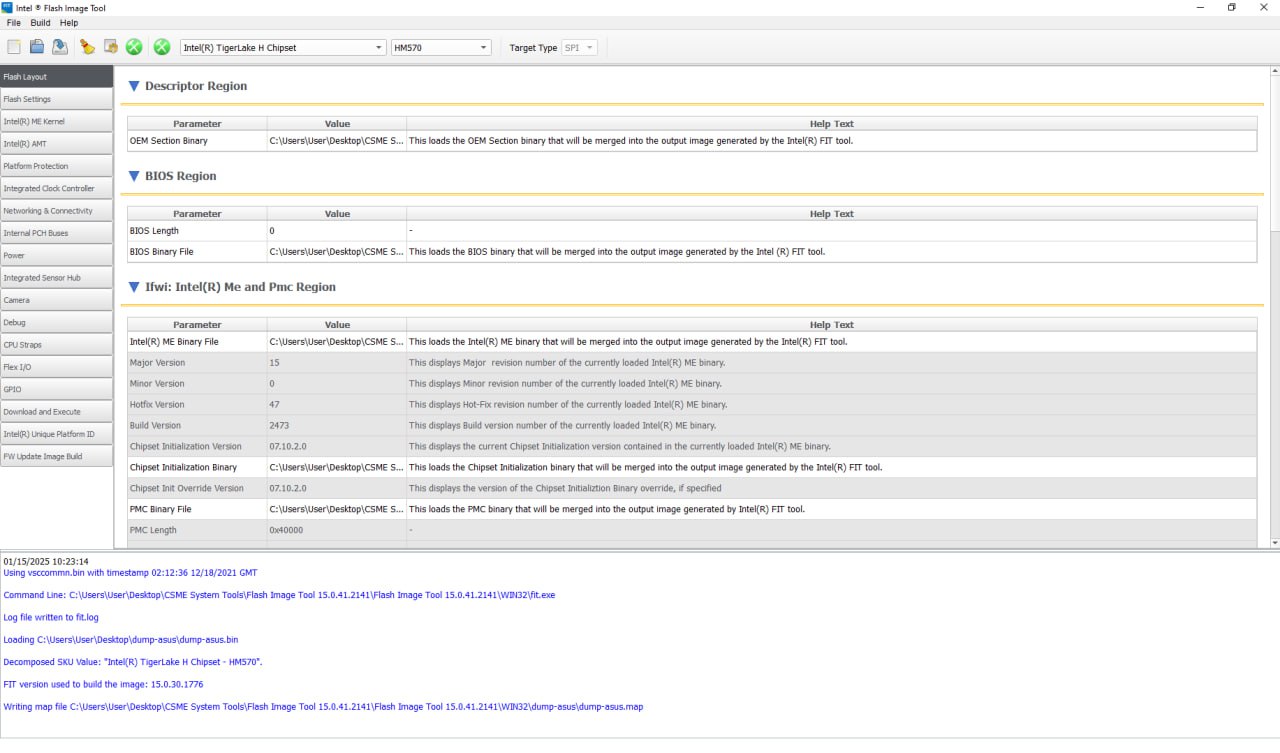Viewport: 1280px width, 753px height.
Task: Click the Ifwi table Value column header
Action: (337, 325)
